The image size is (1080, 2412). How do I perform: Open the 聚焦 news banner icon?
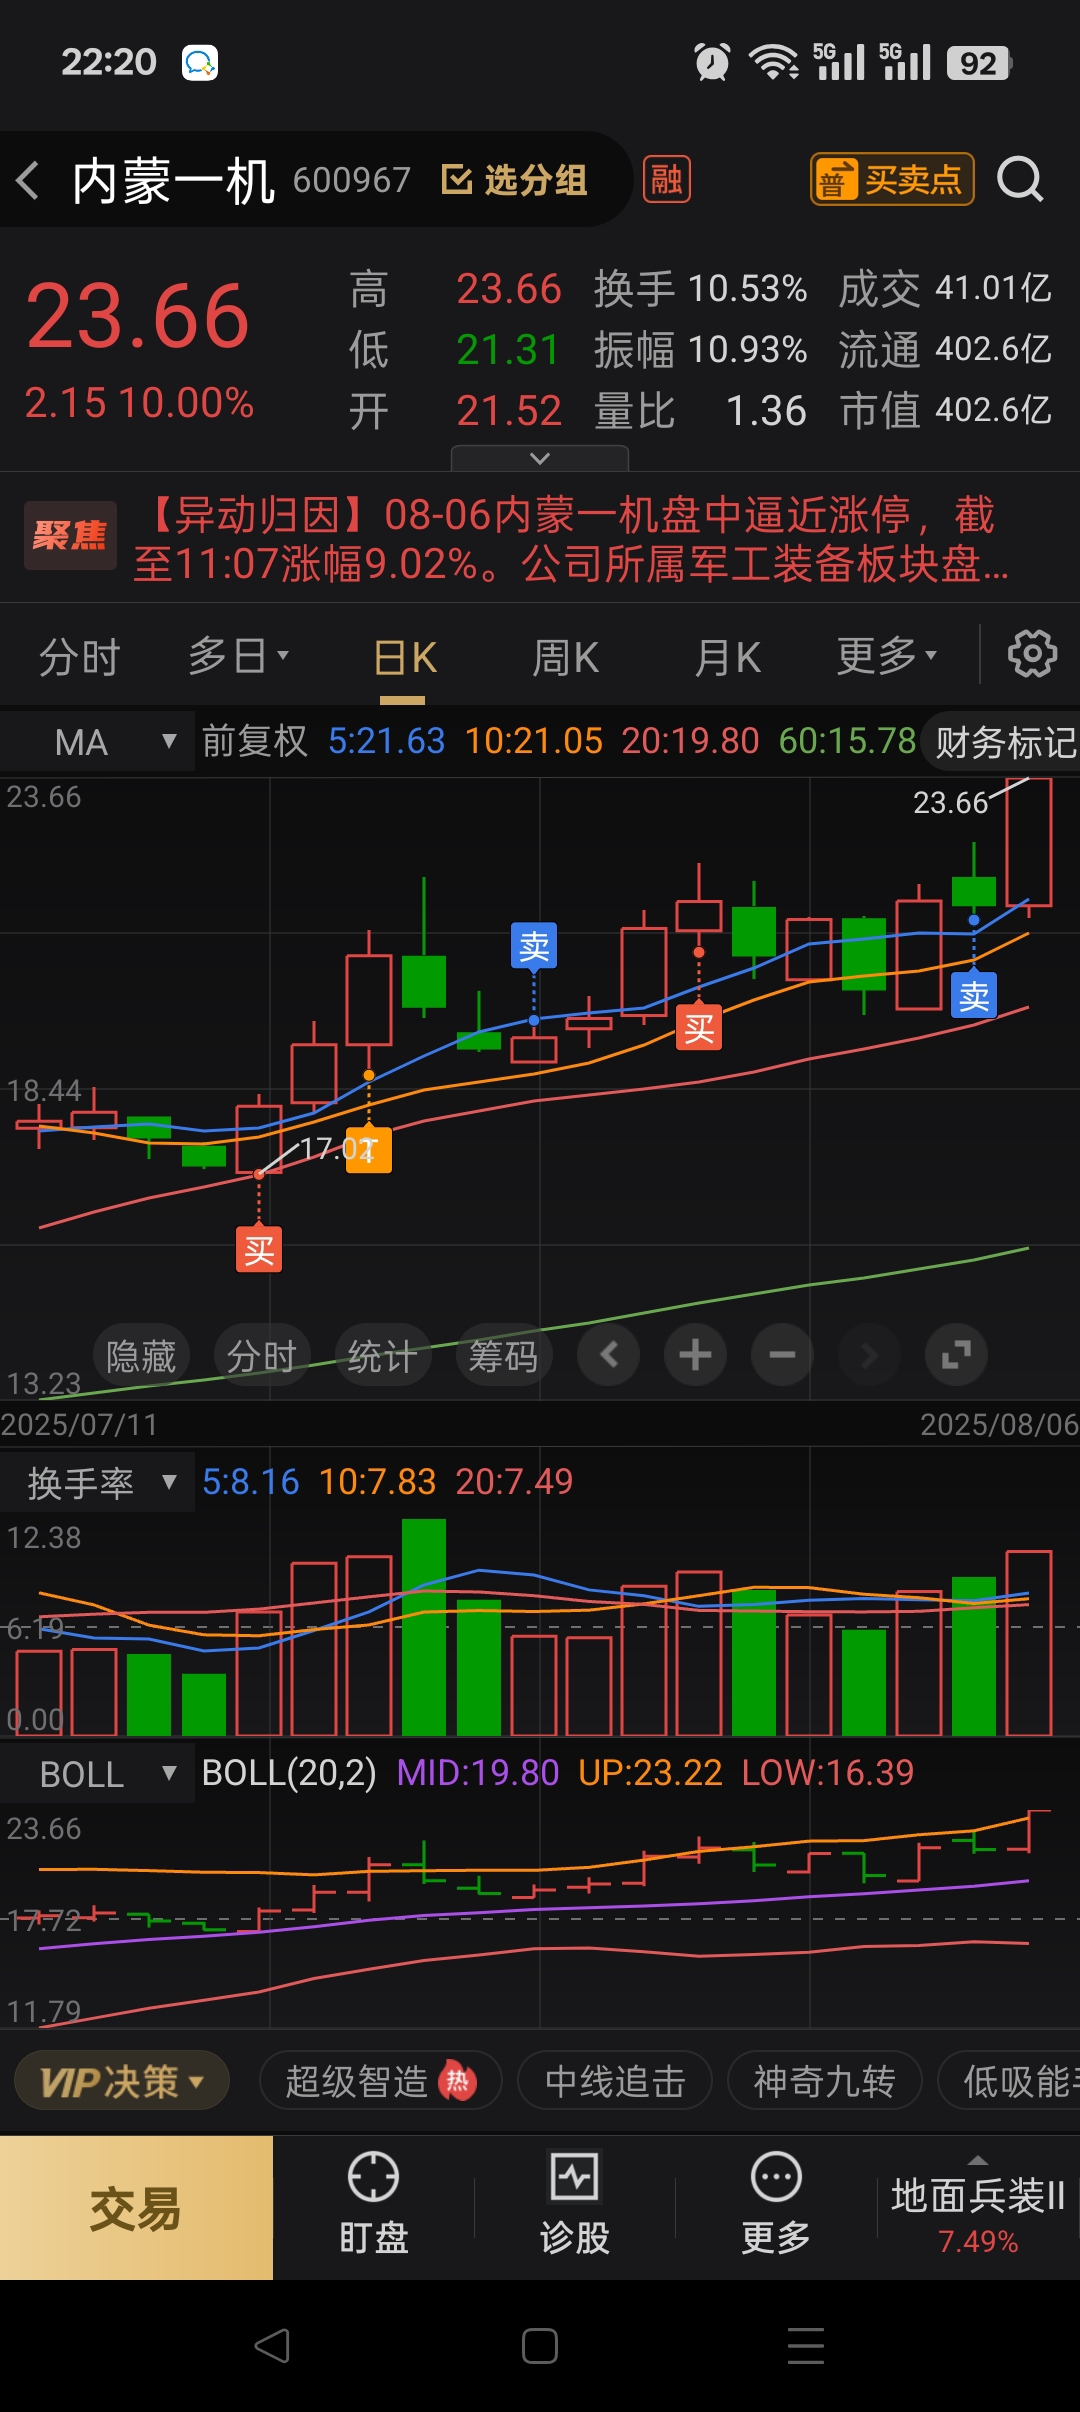click(70, 536)
